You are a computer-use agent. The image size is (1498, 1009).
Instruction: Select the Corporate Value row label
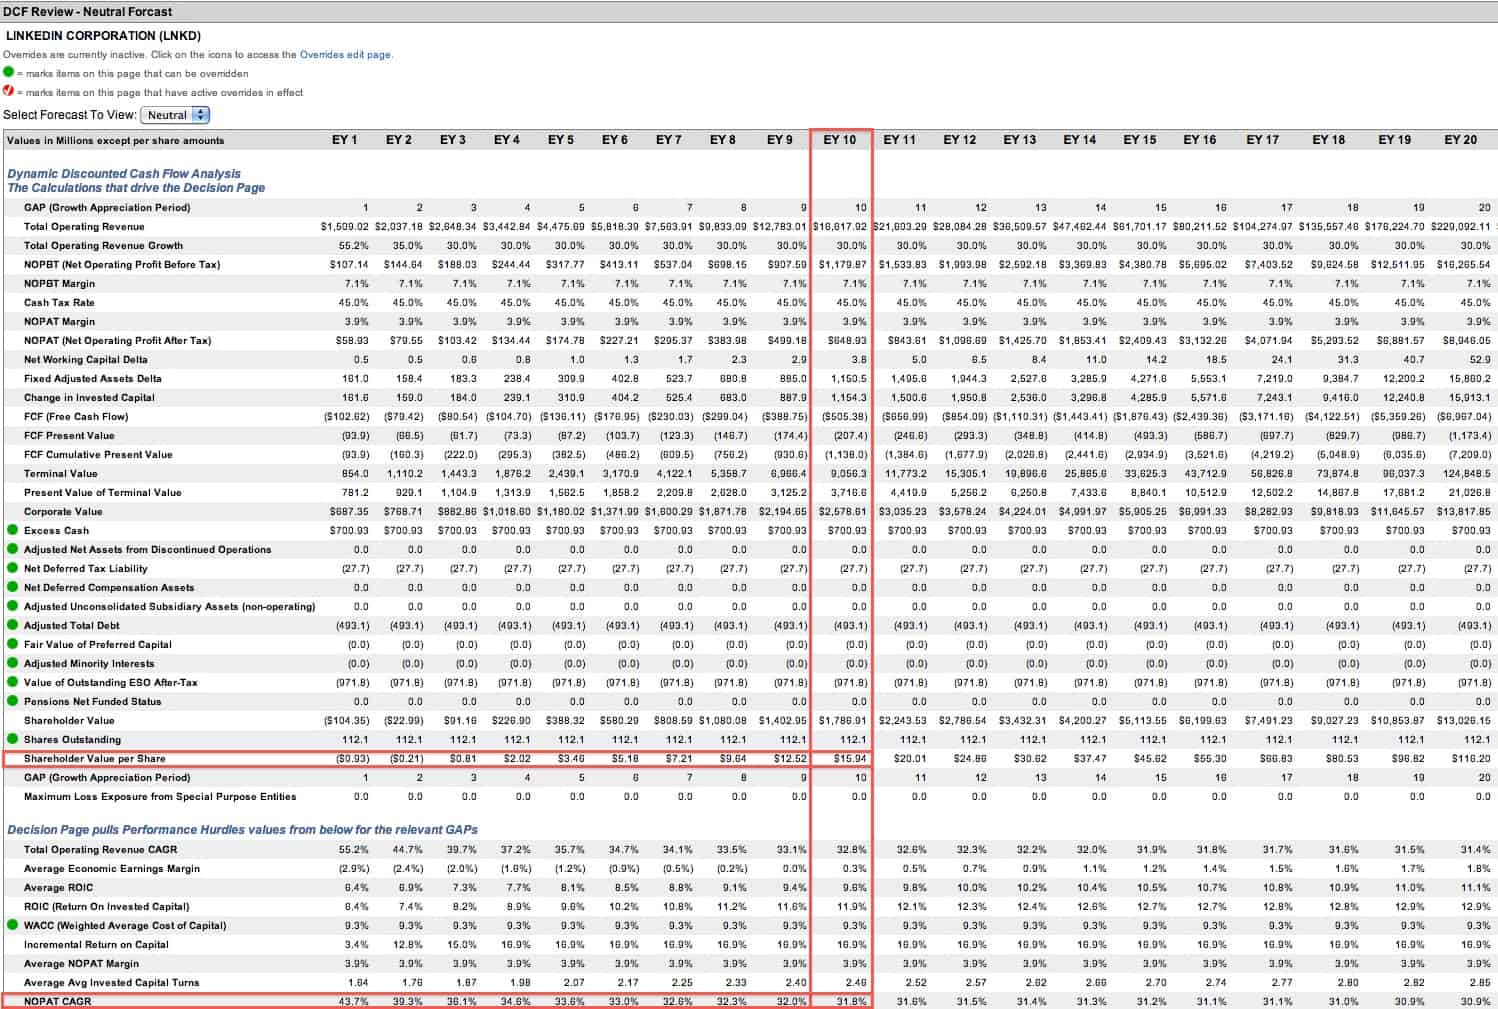point(63,512)
